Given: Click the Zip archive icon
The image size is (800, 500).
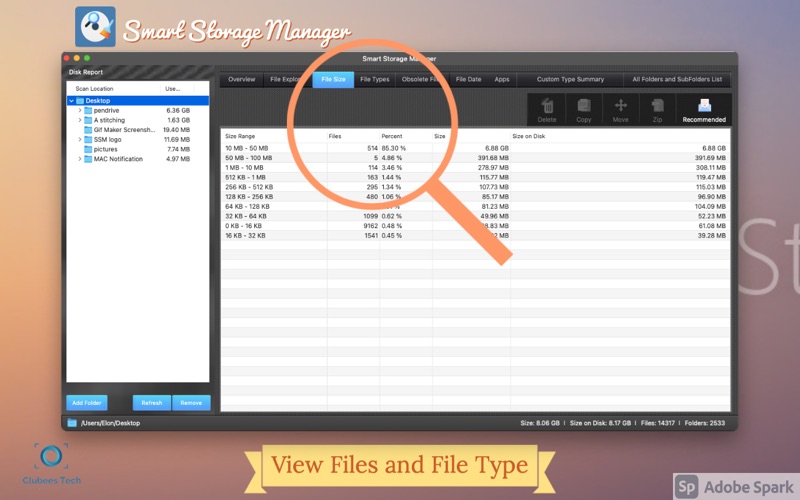Looking at the screenshot, I should pos(657,106).
